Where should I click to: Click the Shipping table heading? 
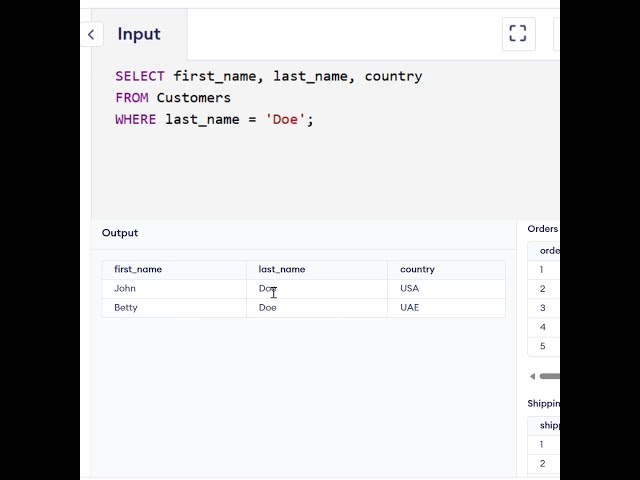(x=543, y=404)
